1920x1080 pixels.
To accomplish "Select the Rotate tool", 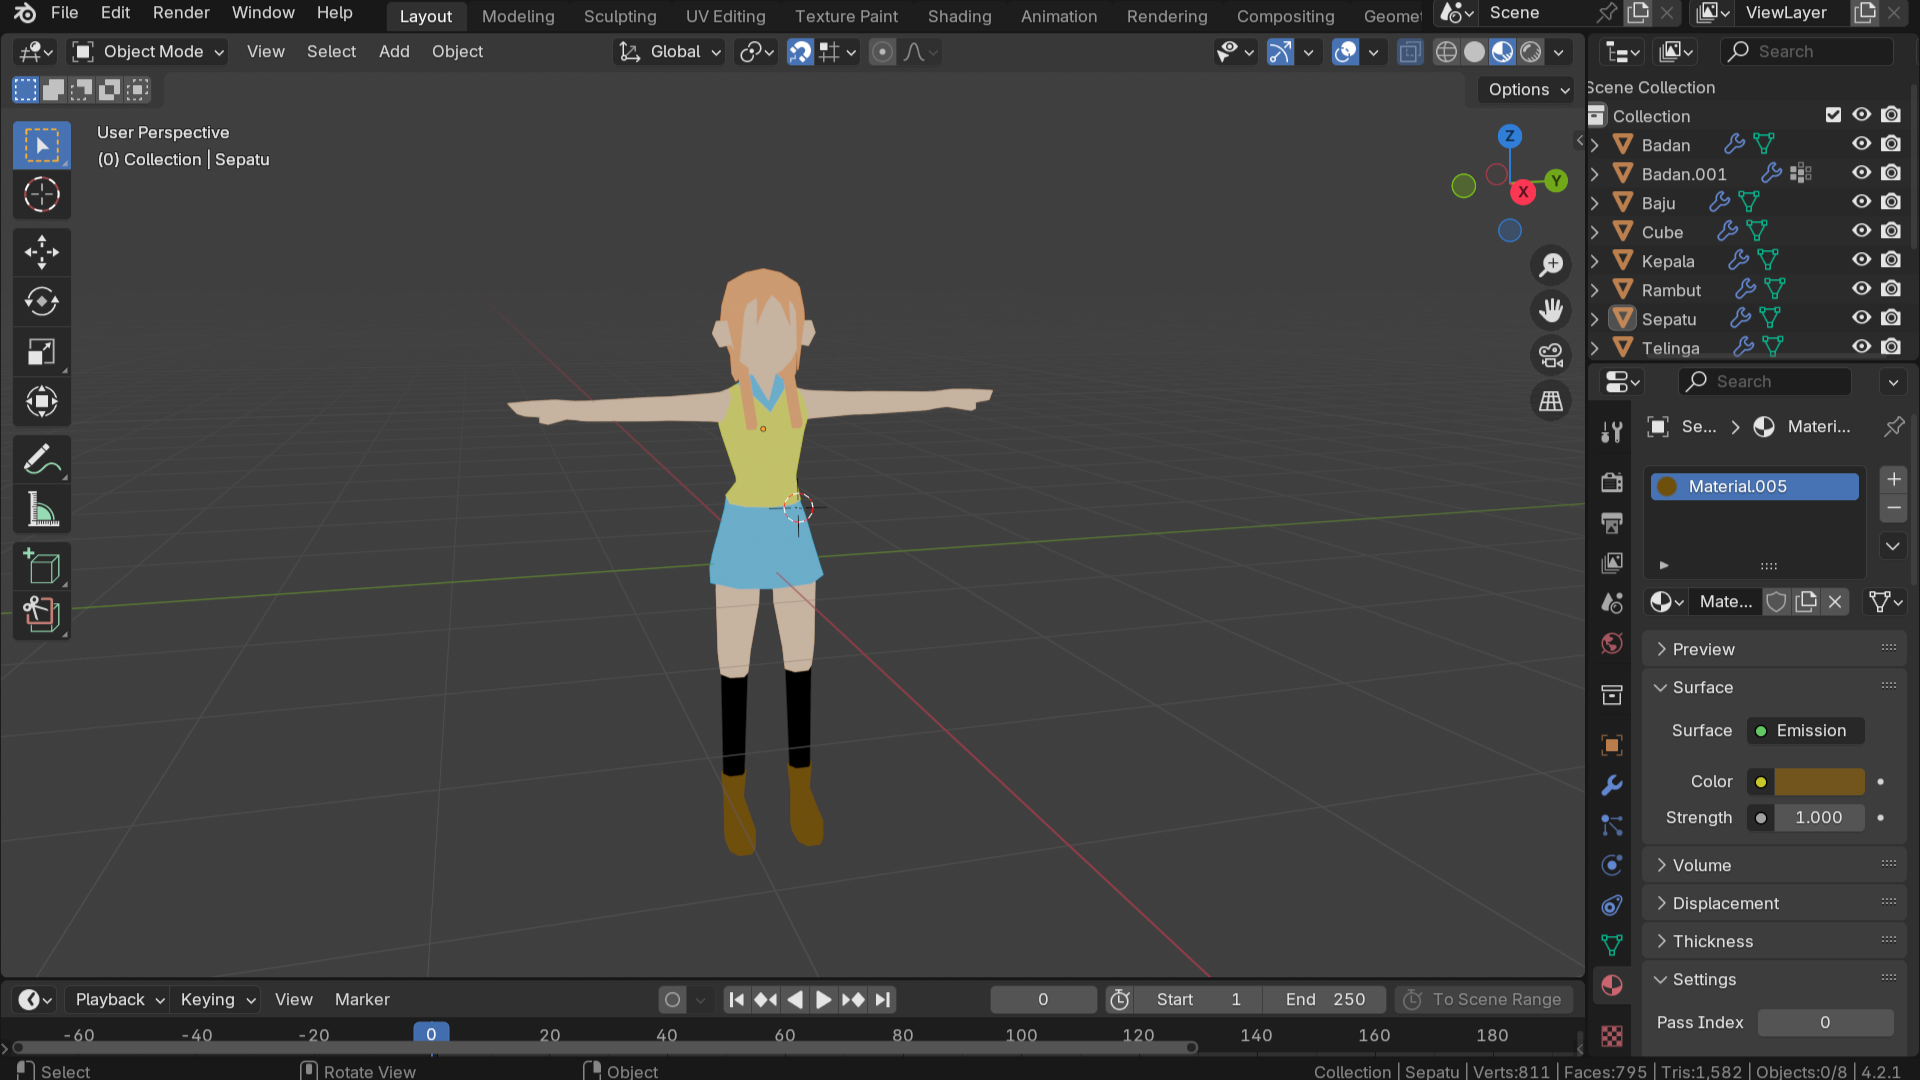I will [41, 302].
